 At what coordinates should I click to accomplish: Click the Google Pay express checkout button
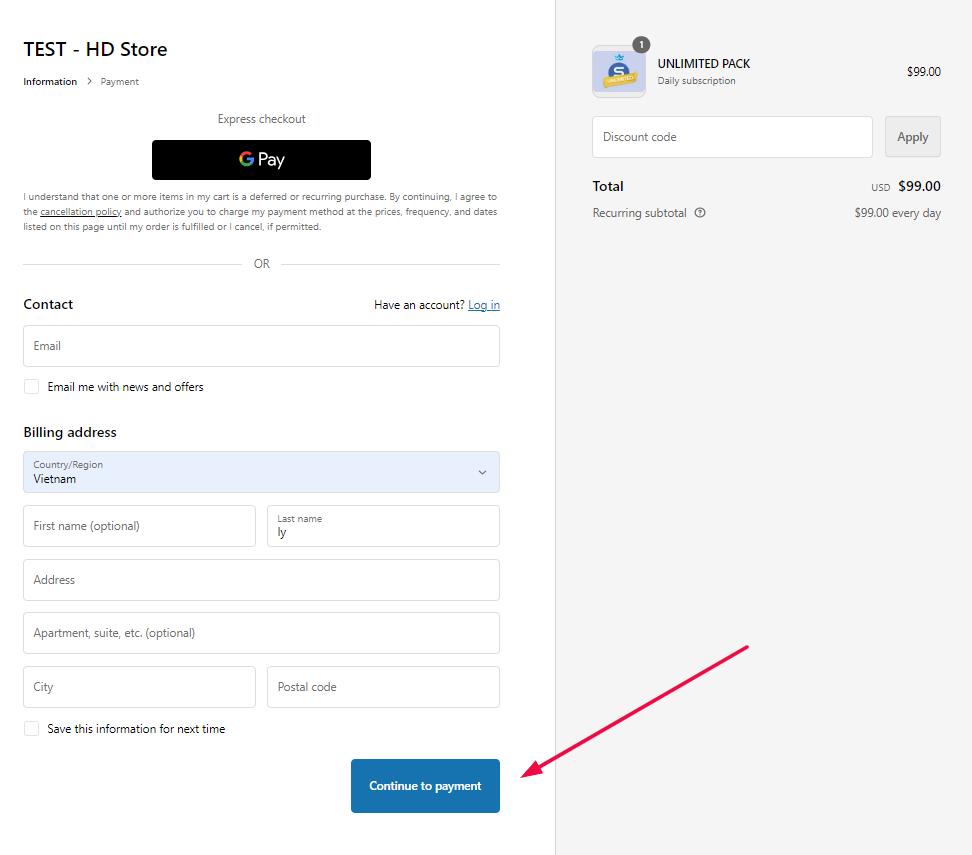[261, 160]
